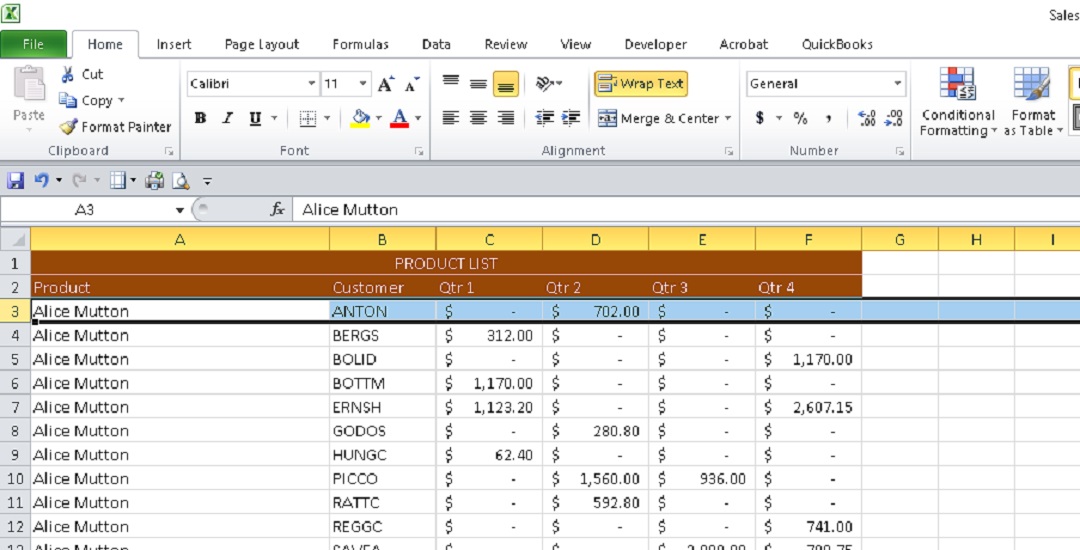Click the Increase Indent icon
Screen dimensions: 1080x550
(x=572, y=118)
